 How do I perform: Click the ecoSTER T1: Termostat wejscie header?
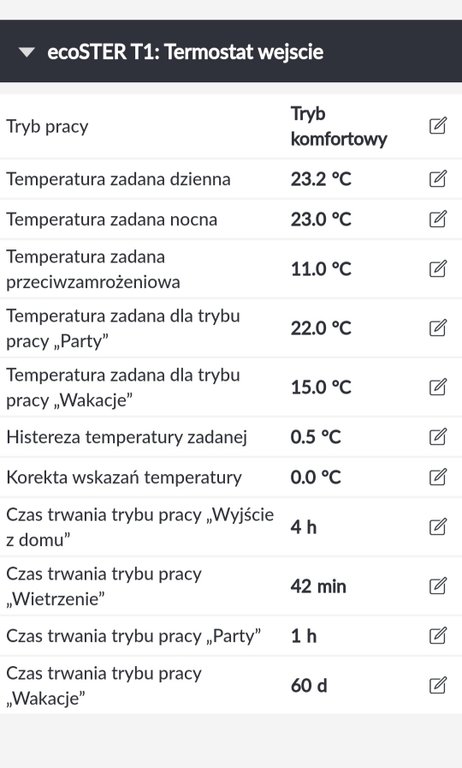pos(185,52)
